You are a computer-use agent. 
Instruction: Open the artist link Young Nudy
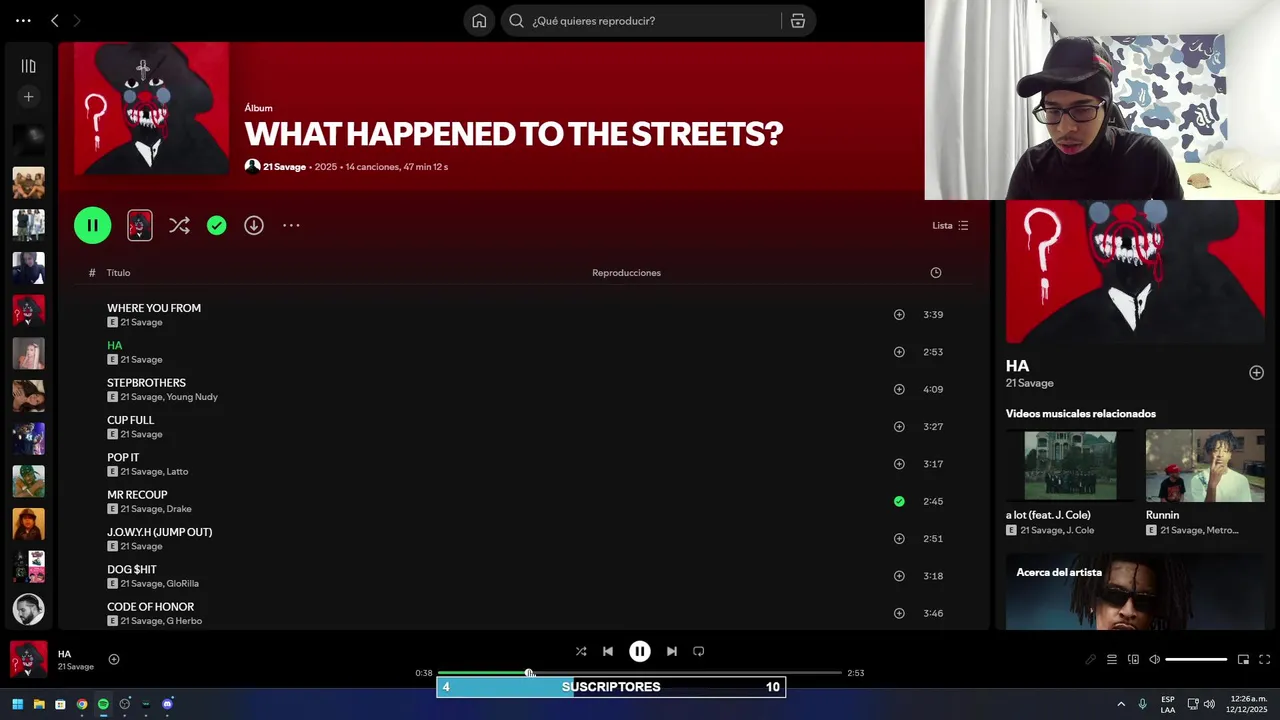click(x=192, y=397)
